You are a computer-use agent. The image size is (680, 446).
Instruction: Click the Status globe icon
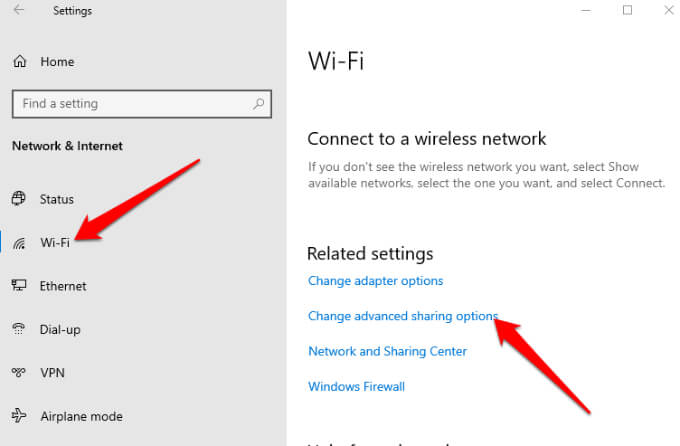tap(19, 199)
